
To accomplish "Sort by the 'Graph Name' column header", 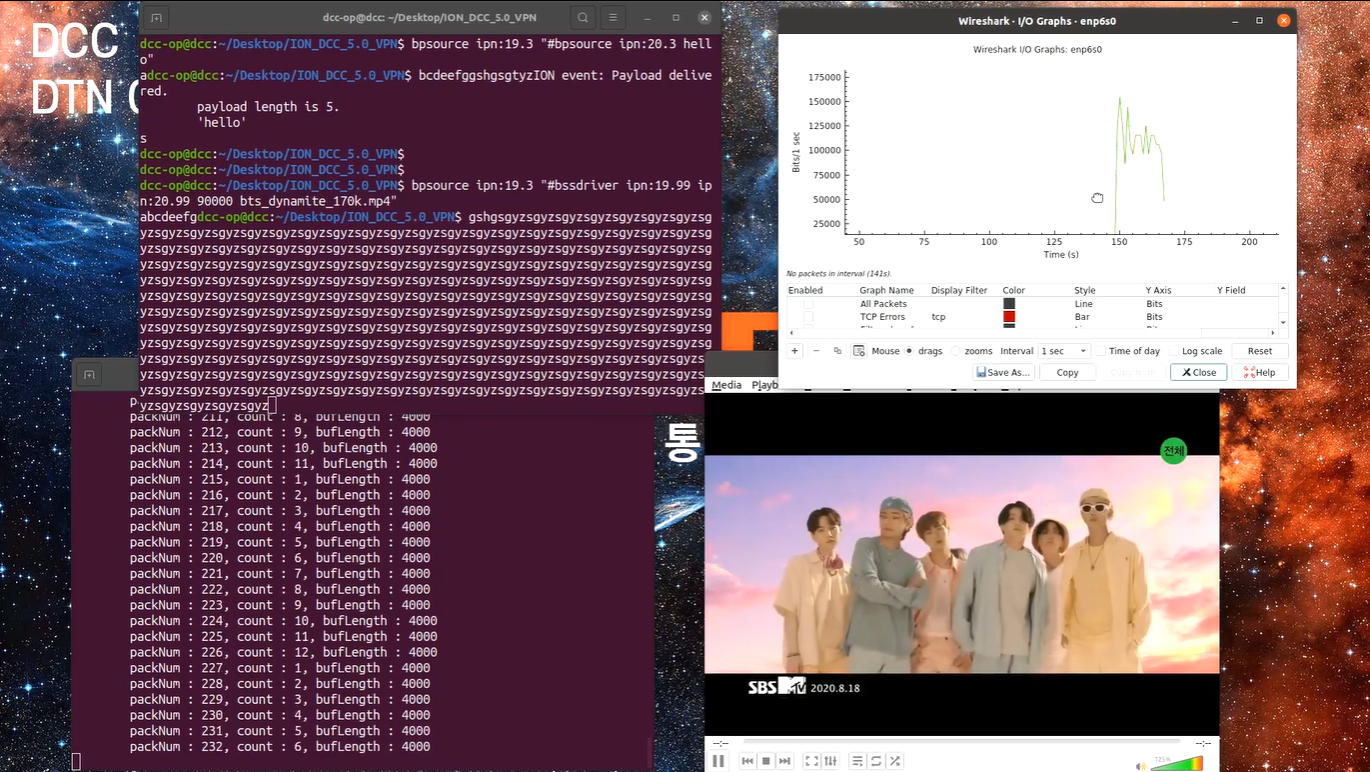I will pos(886,290).
